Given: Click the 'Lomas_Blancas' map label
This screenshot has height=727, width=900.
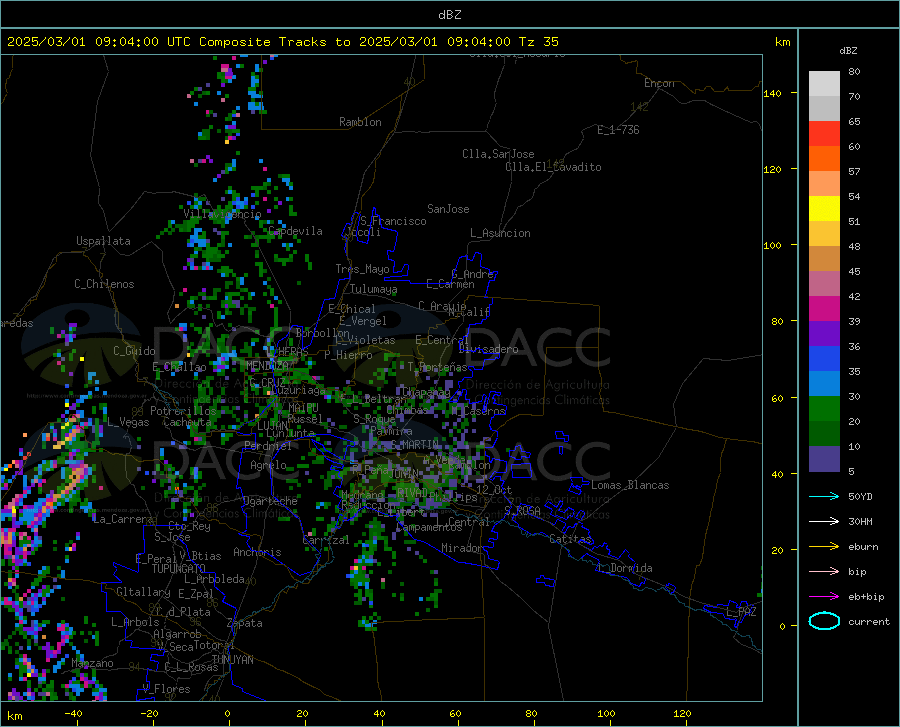Looking at the screenshot, I should [630, 485].
